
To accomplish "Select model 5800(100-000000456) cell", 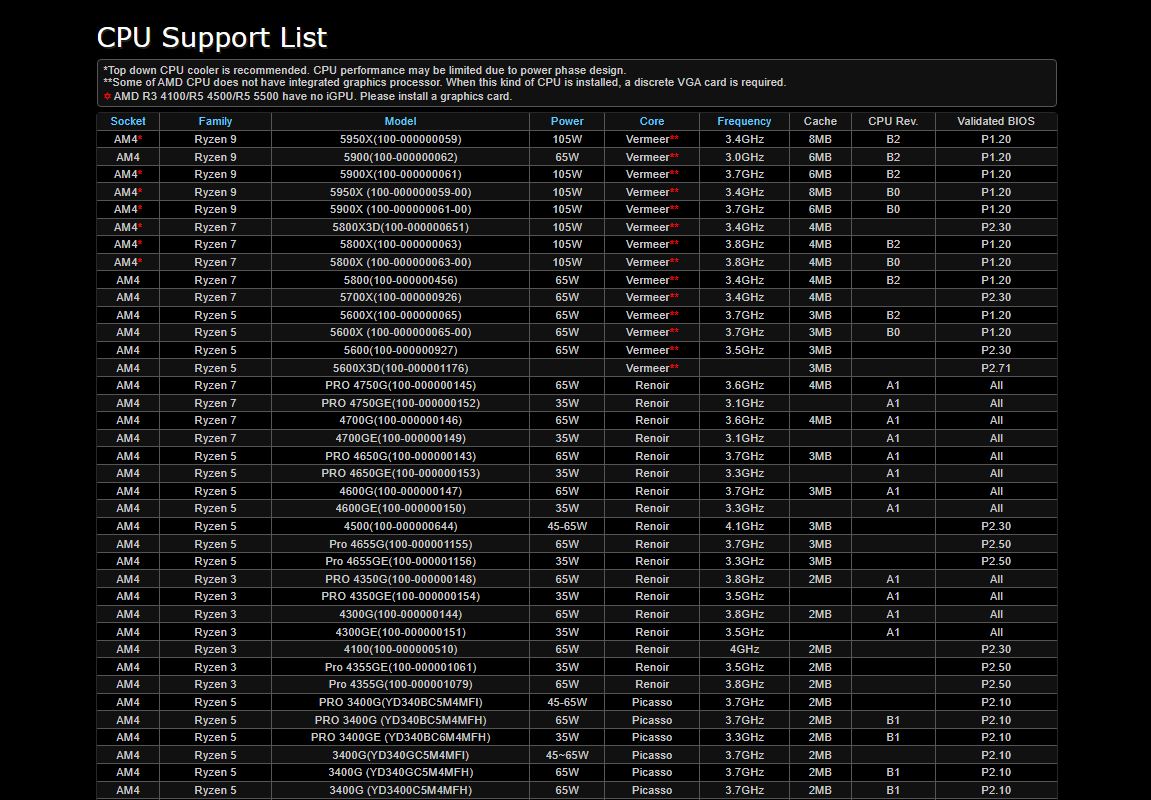I will pos(400,280).
